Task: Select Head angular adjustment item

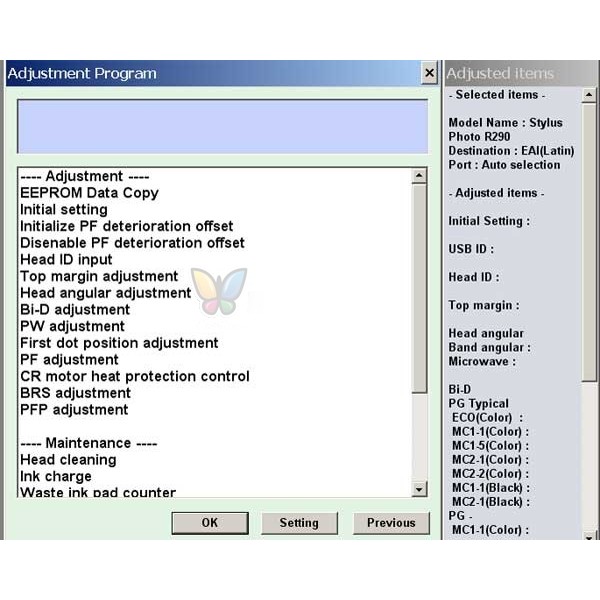Action: coord(105,293)
